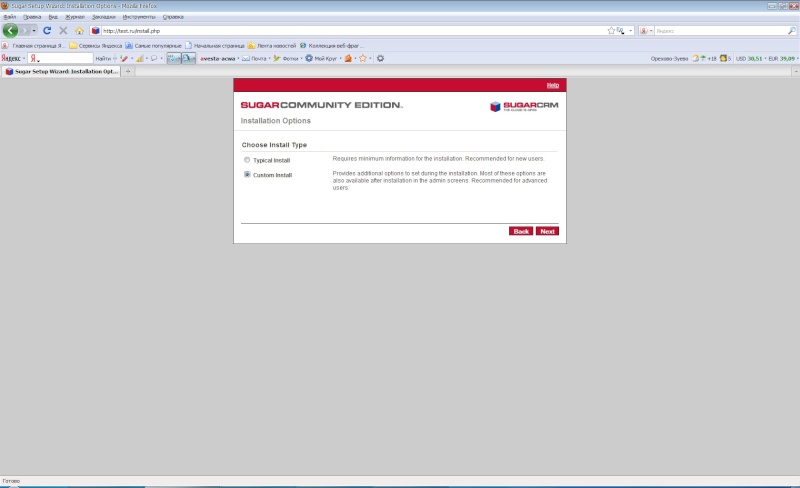Open the Вид menu
The image size is (800, 488).
click(x=53, y=17)
